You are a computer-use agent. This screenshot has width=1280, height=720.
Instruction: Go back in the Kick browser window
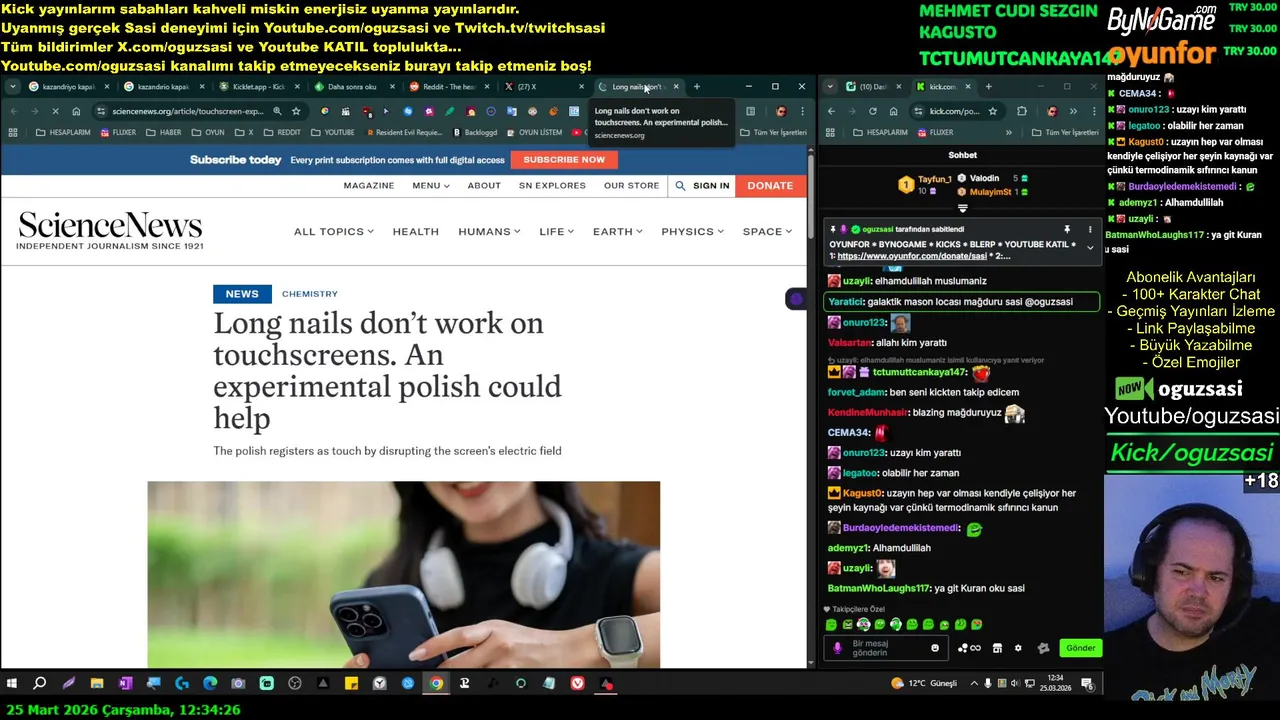(831, 111)
